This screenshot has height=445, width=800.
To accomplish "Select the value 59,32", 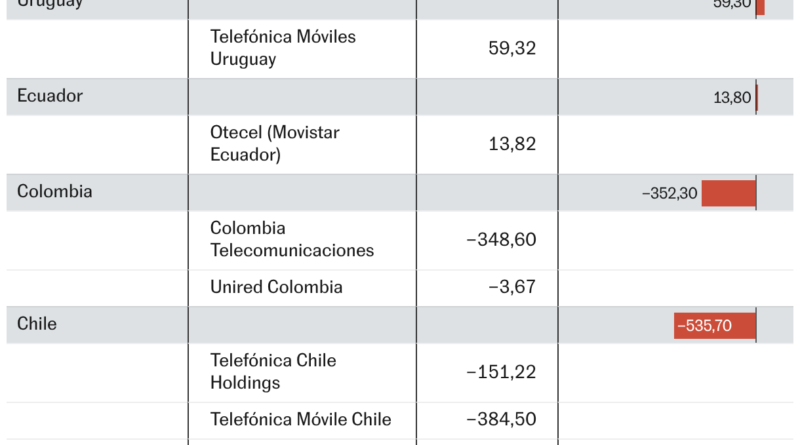I will (512, 48).
